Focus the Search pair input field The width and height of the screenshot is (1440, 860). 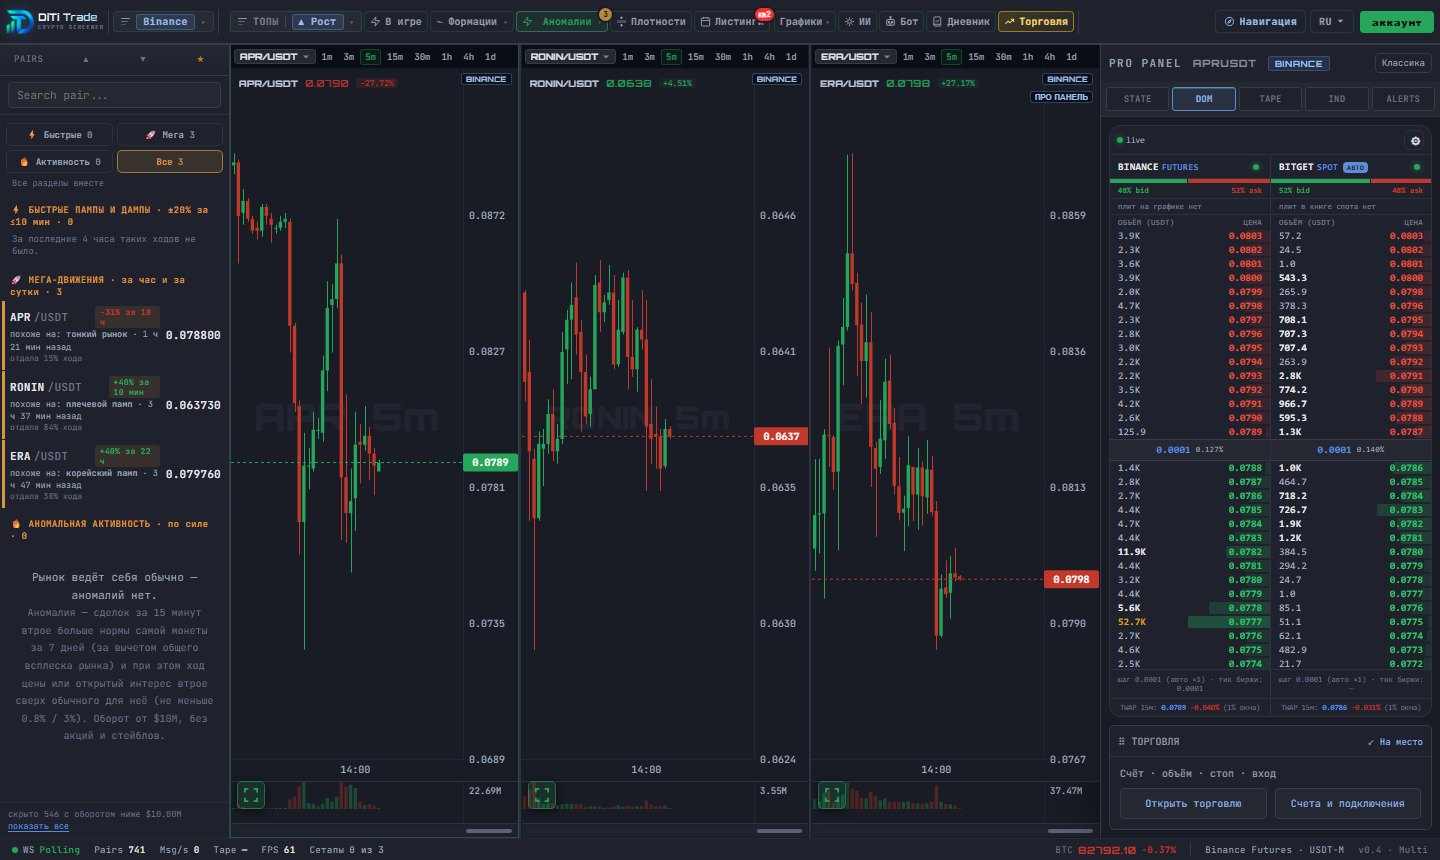(114, 95)
